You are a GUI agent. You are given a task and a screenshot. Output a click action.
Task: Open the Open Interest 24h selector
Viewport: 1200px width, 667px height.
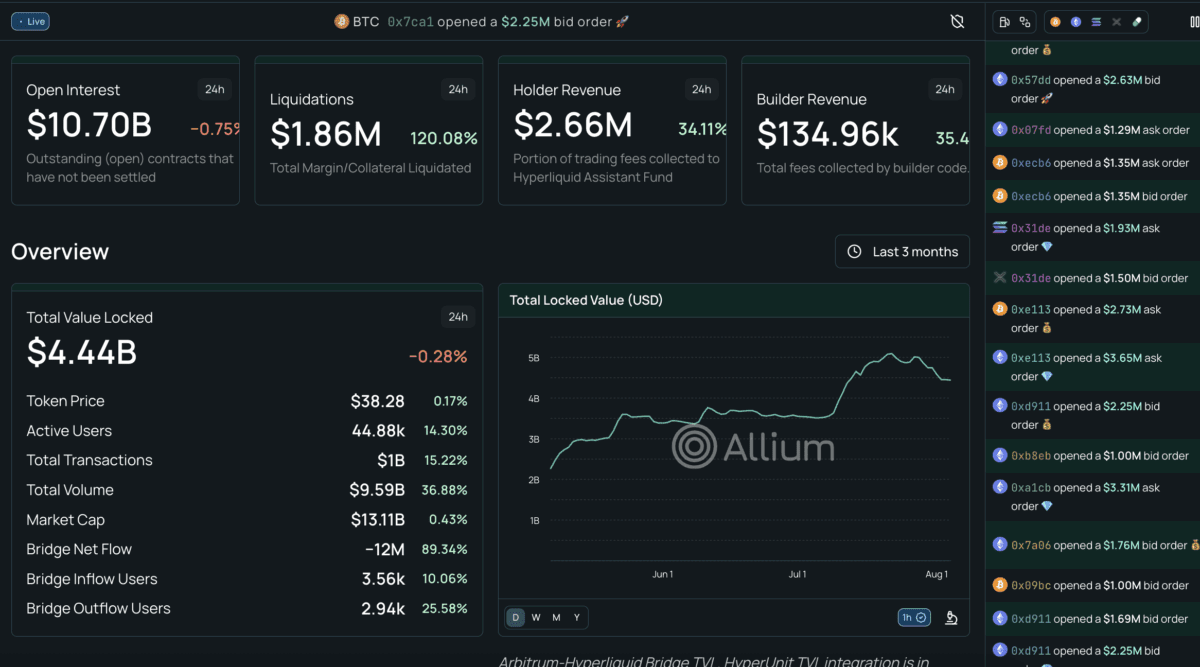(x=214, y=90)
